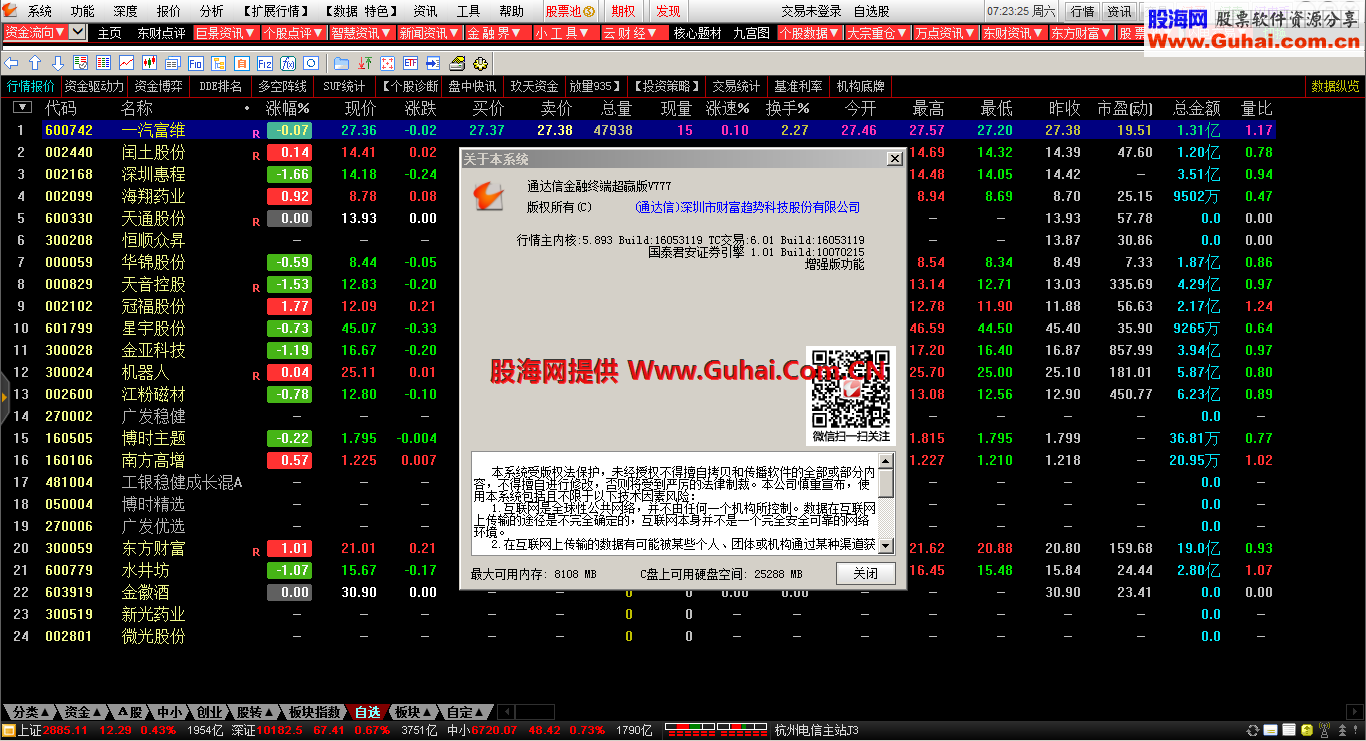Open the 资金流向 dropdown combo box
Viewport: 1366px width, 741px height.
pyautogui.click(x=45, y=32)
